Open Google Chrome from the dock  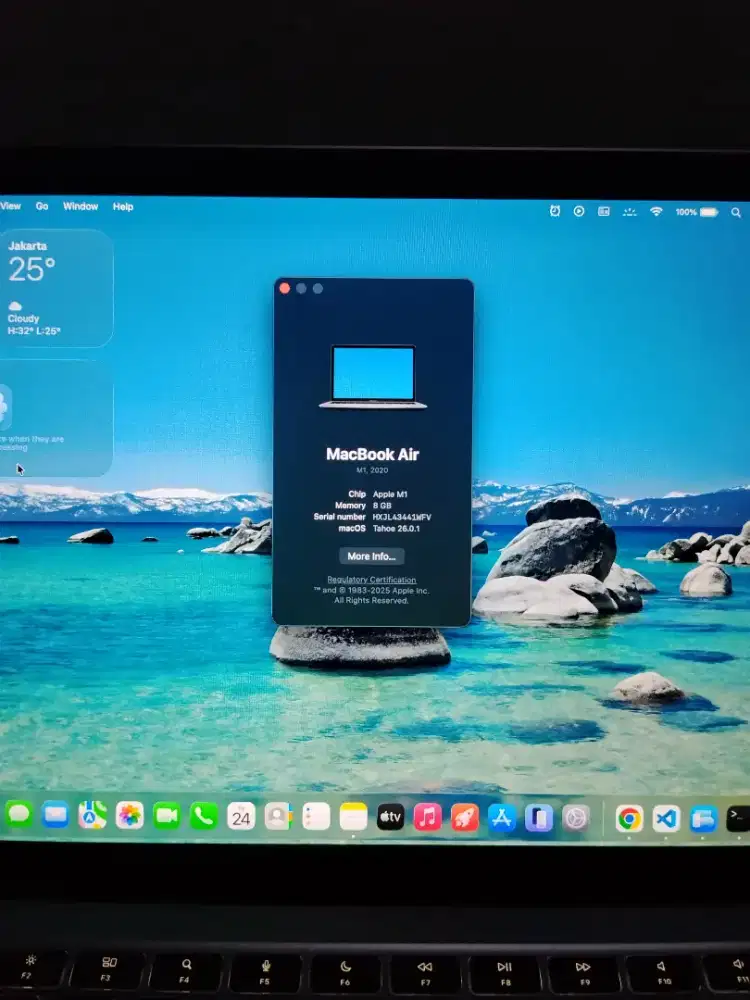click(x=629, y=818)
